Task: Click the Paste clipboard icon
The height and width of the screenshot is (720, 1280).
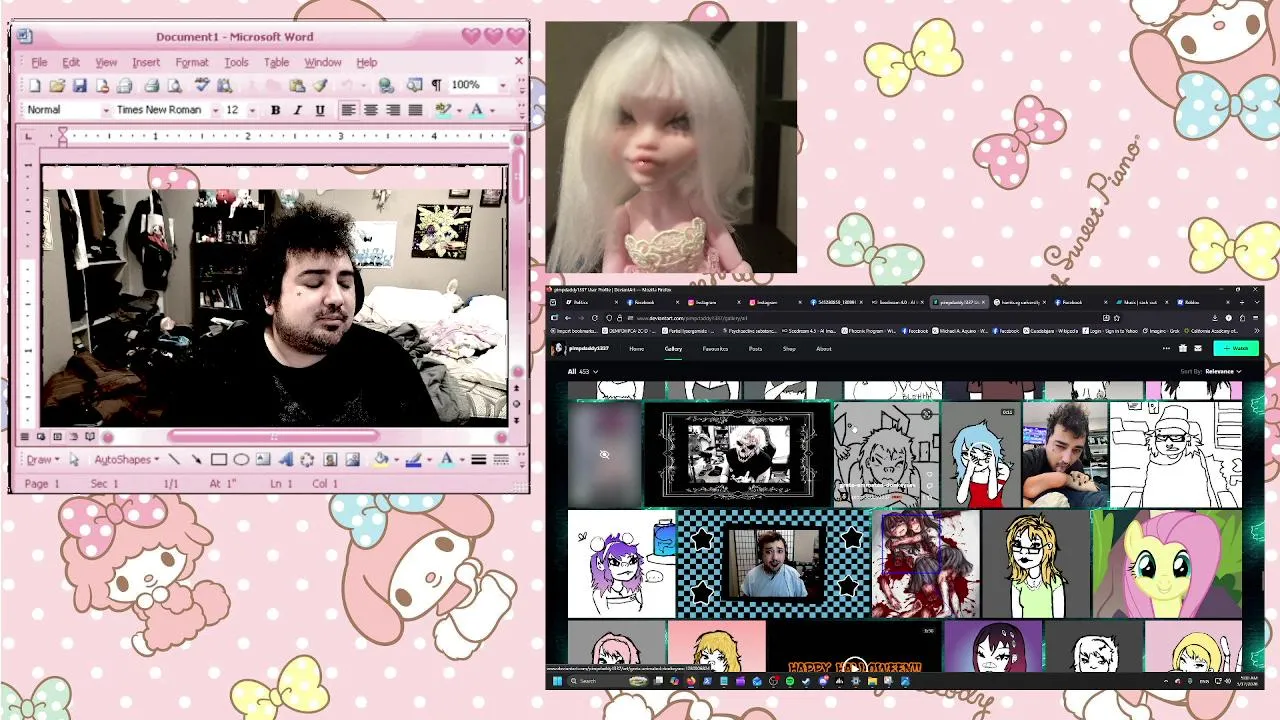Action: pyautogui.click(x=297, y=86)
